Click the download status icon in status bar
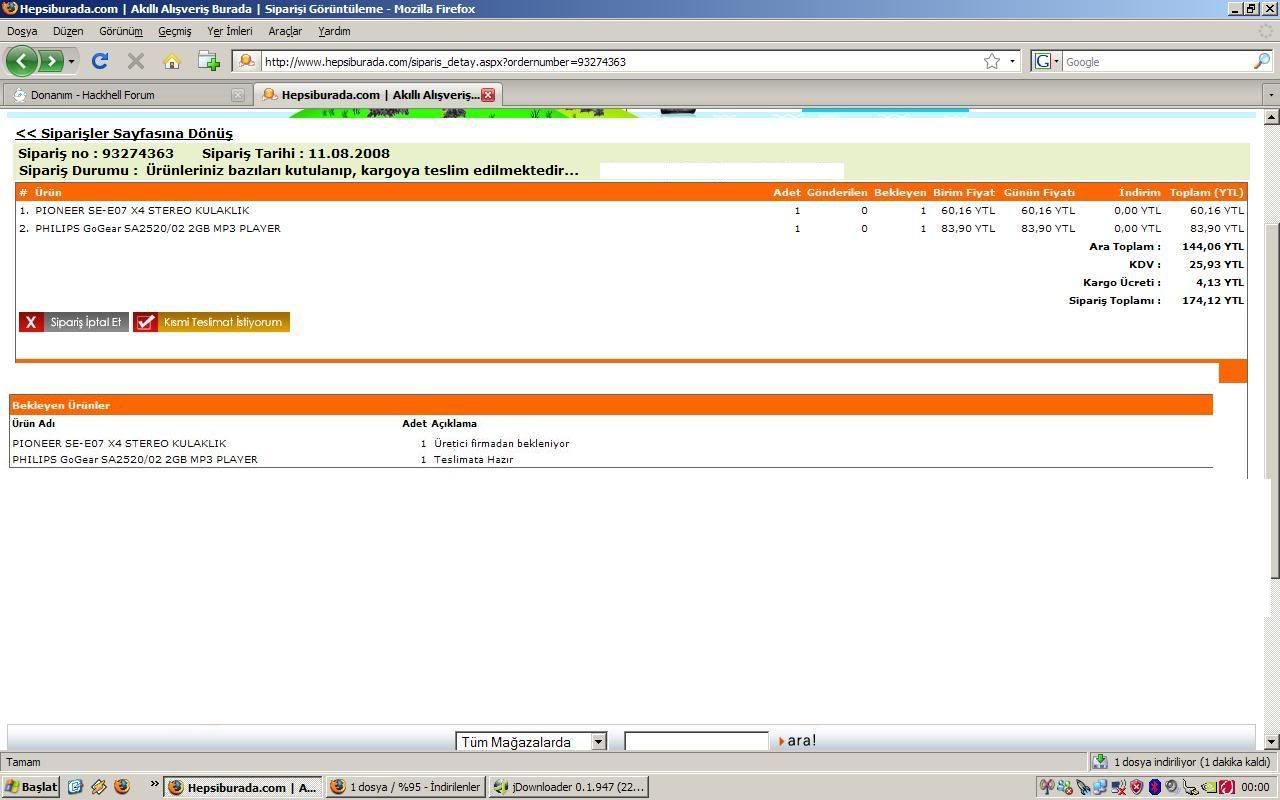The width and height of the screenshot is (1280, 800). click(x=1100, y=762)
